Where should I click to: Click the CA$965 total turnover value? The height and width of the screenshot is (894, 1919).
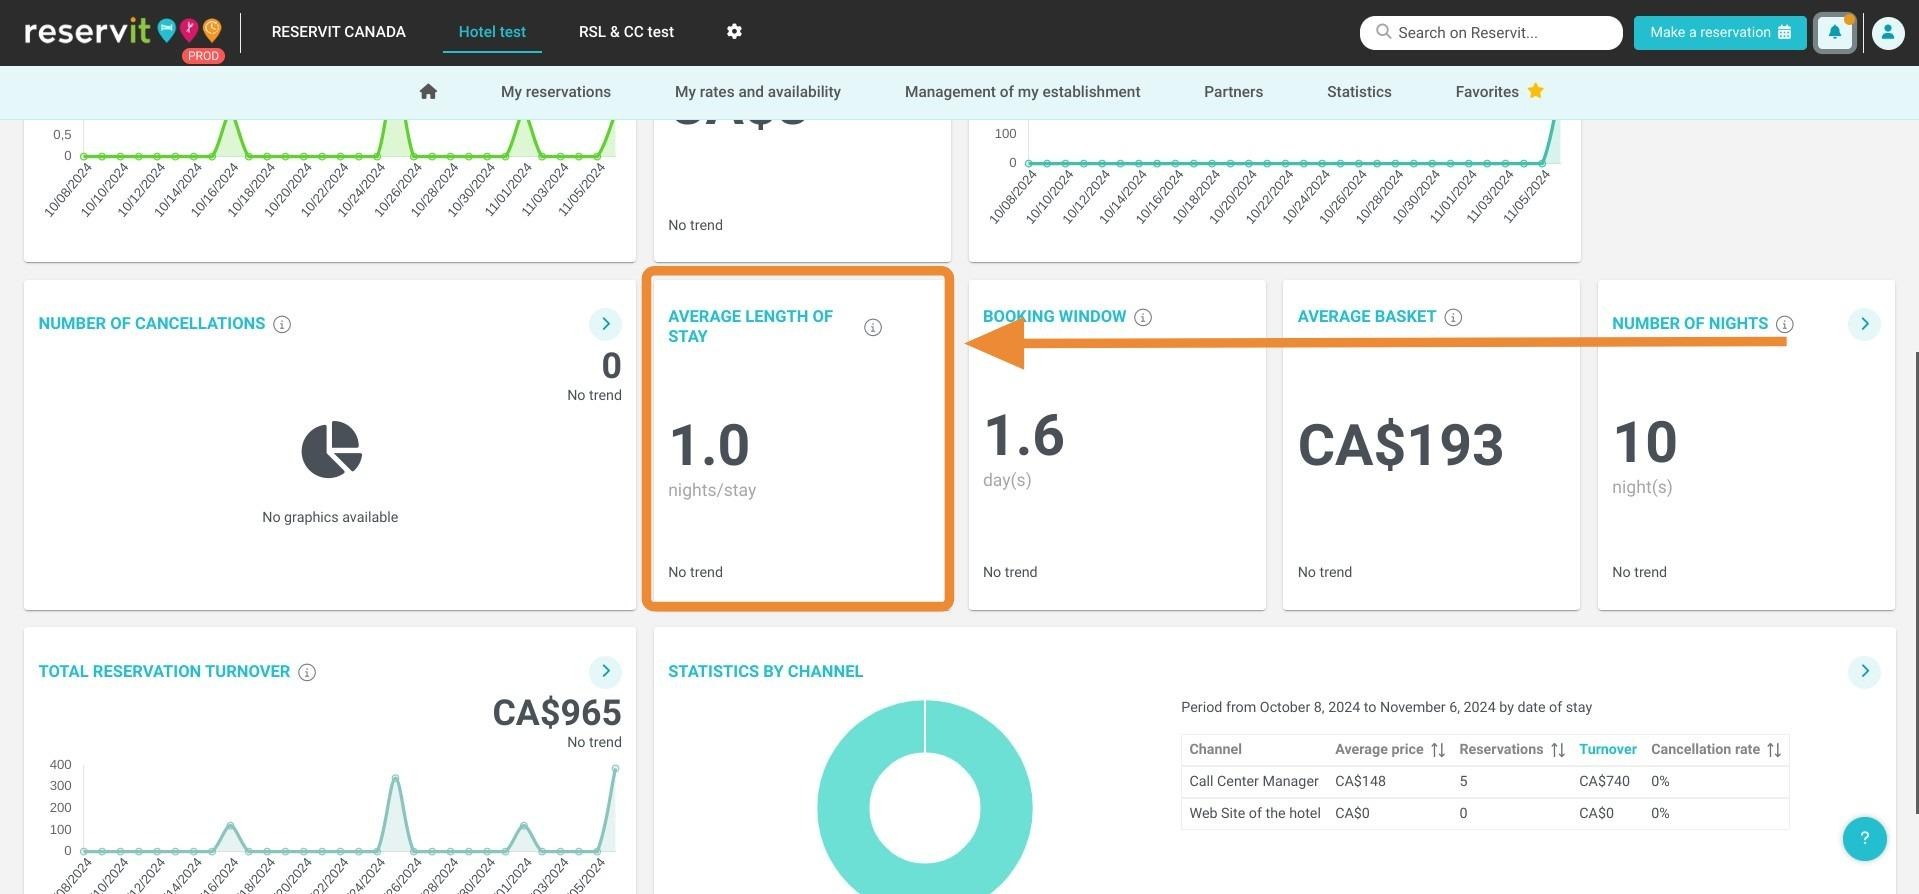pyautogui.click(x=557, y=713)
